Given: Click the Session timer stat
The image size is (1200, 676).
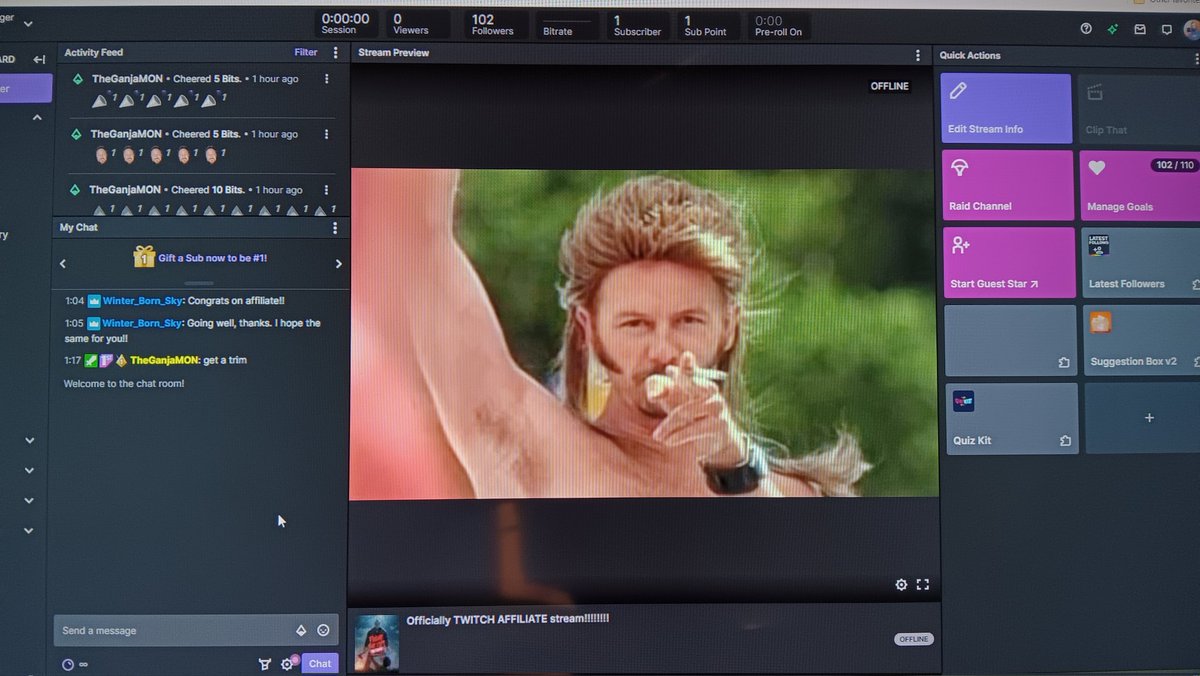Looking at the screenshot, I should (x=345, y=25).
